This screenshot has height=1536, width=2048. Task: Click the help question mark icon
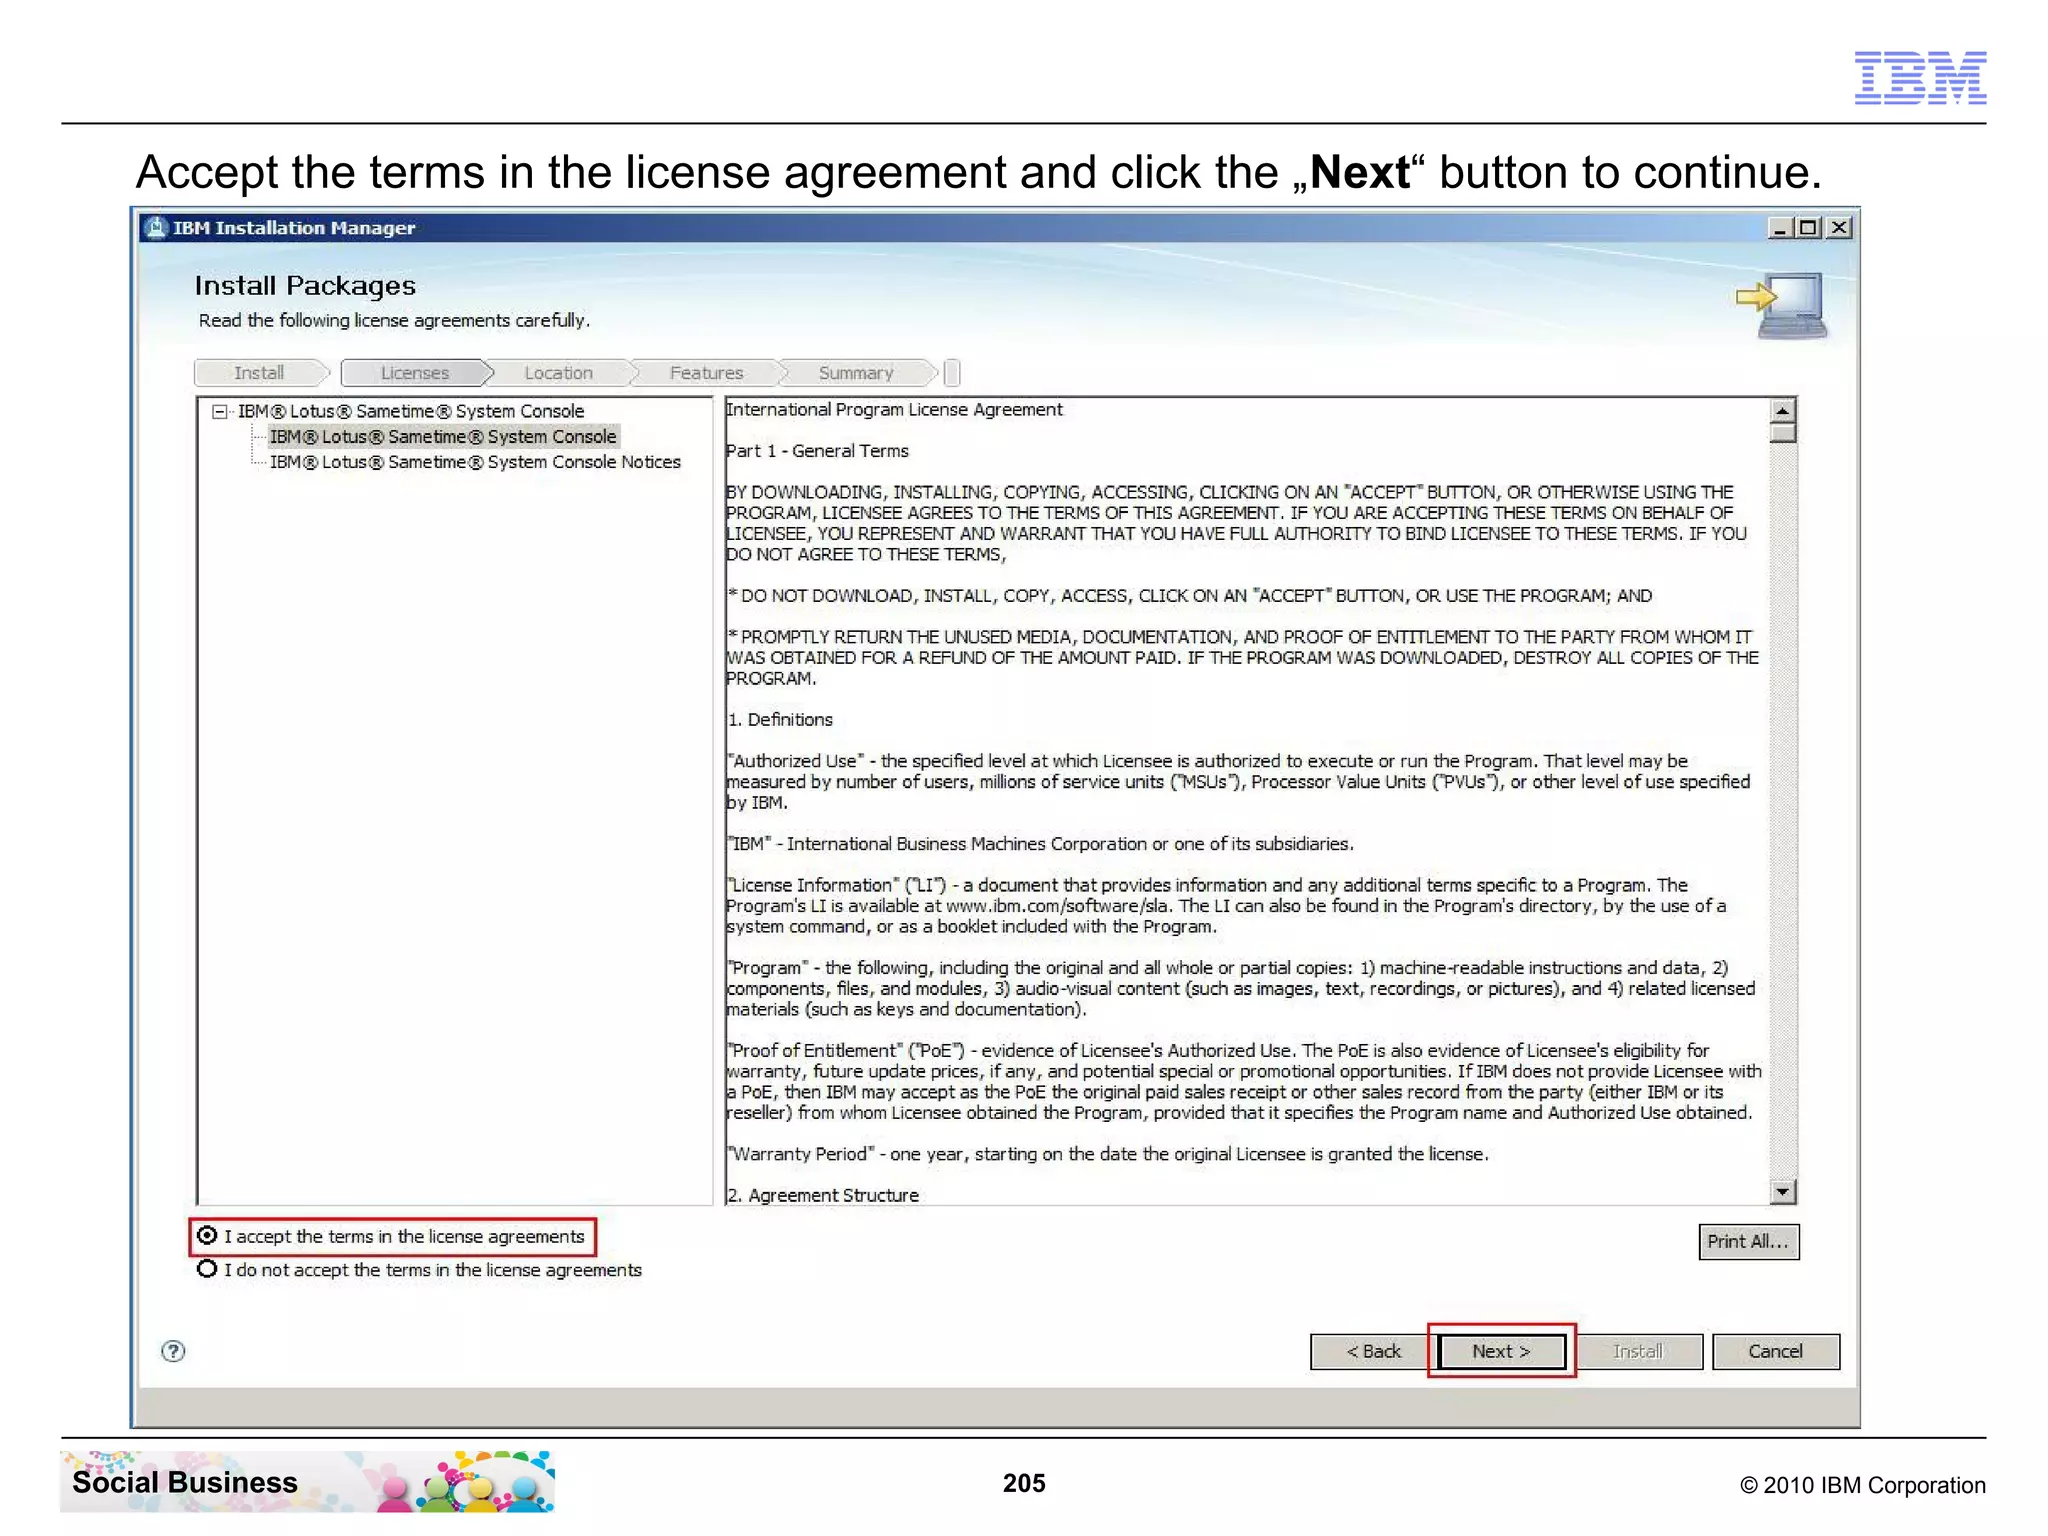point(173,1351)
